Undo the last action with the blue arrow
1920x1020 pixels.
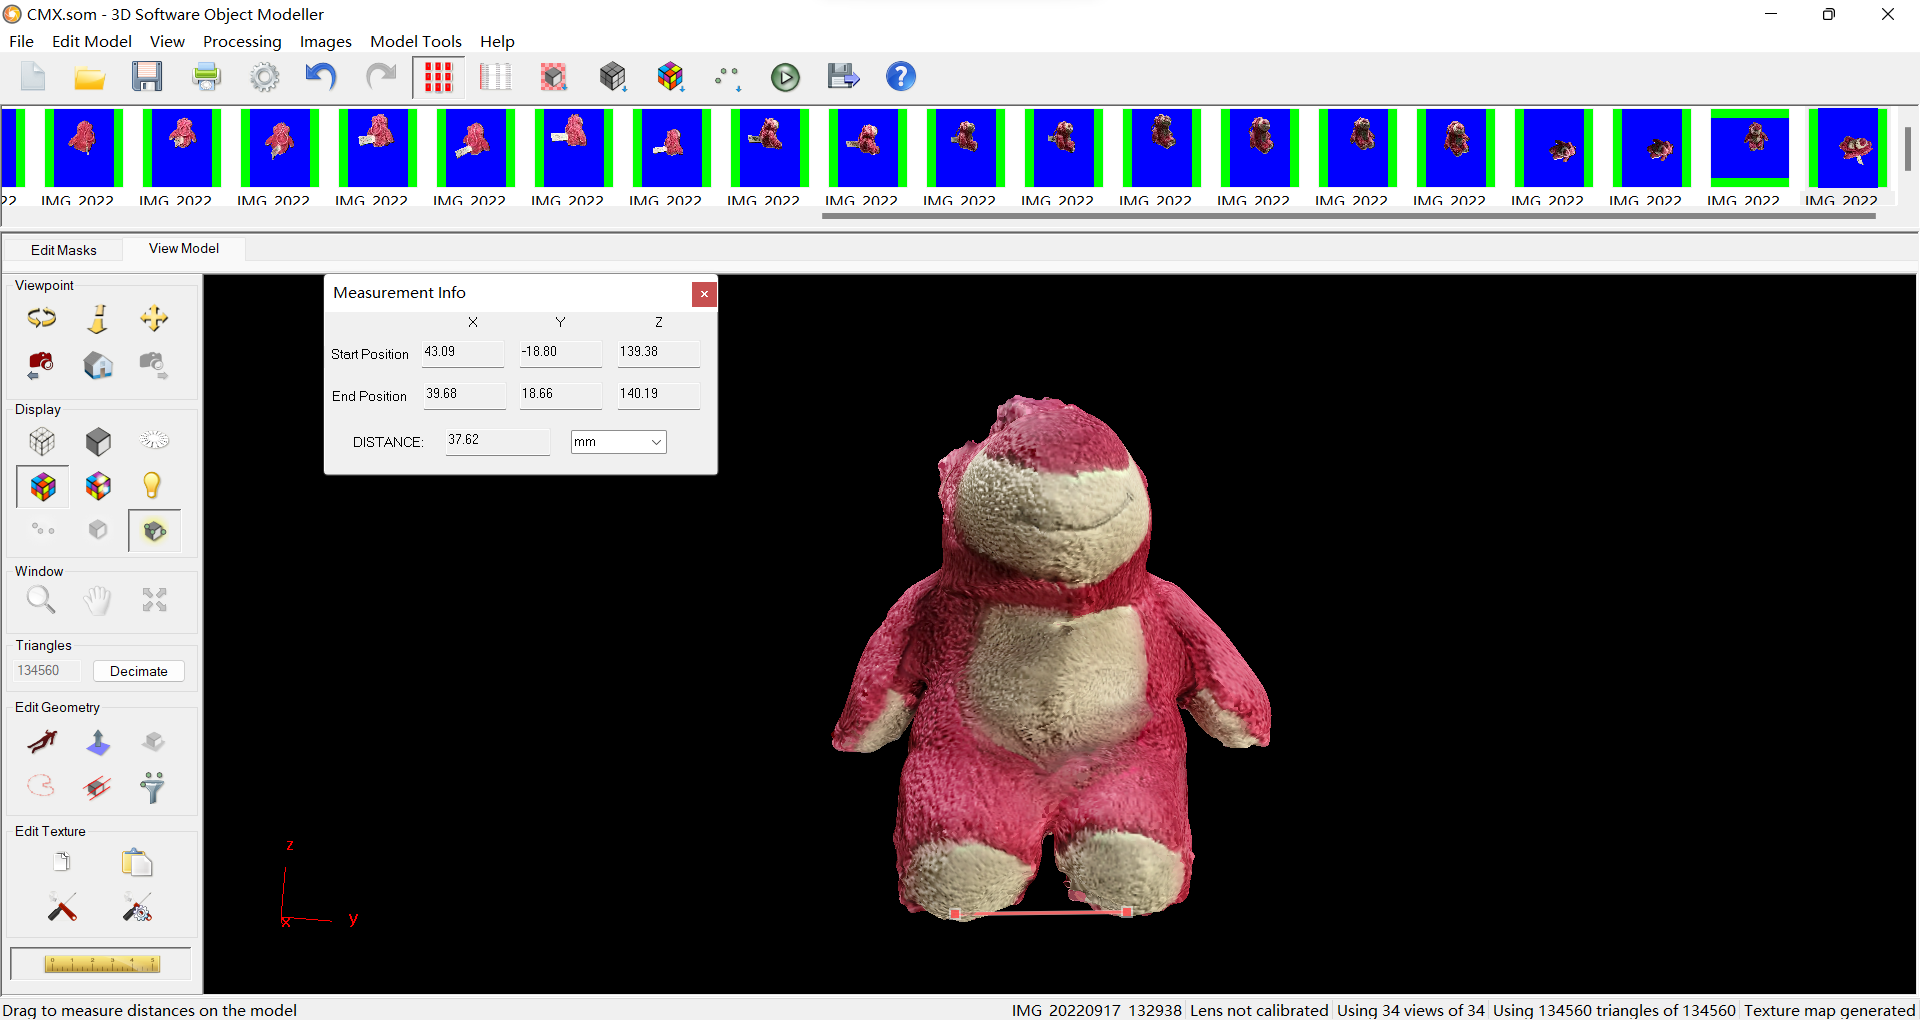pyautogui.click(x=321, y=77)
